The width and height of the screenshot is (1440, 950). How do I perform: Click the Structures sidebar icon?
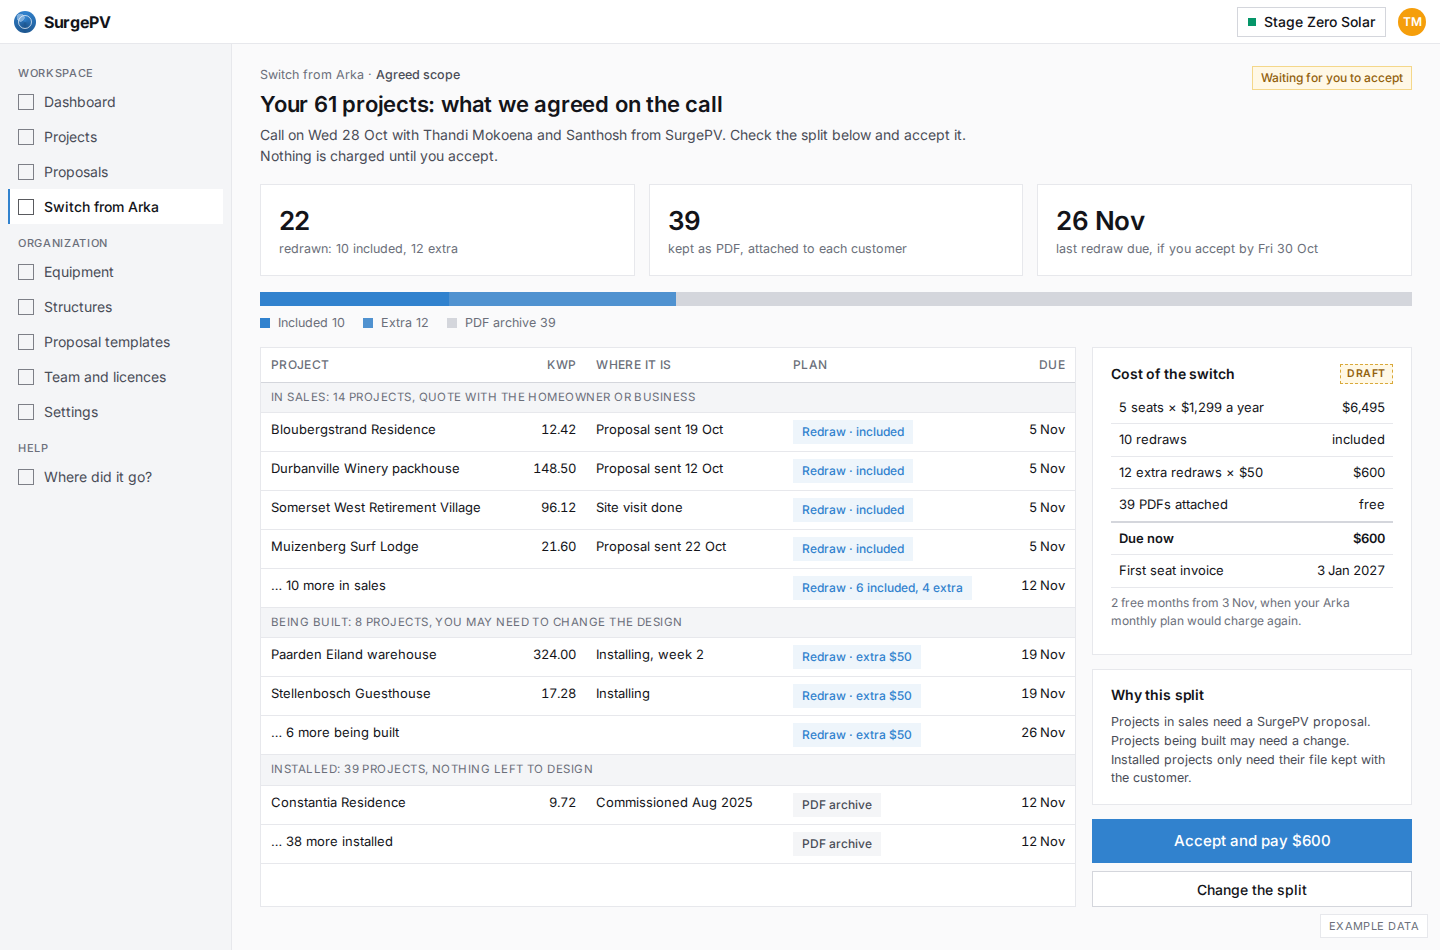pyautogui.click(x=26, y=307)
